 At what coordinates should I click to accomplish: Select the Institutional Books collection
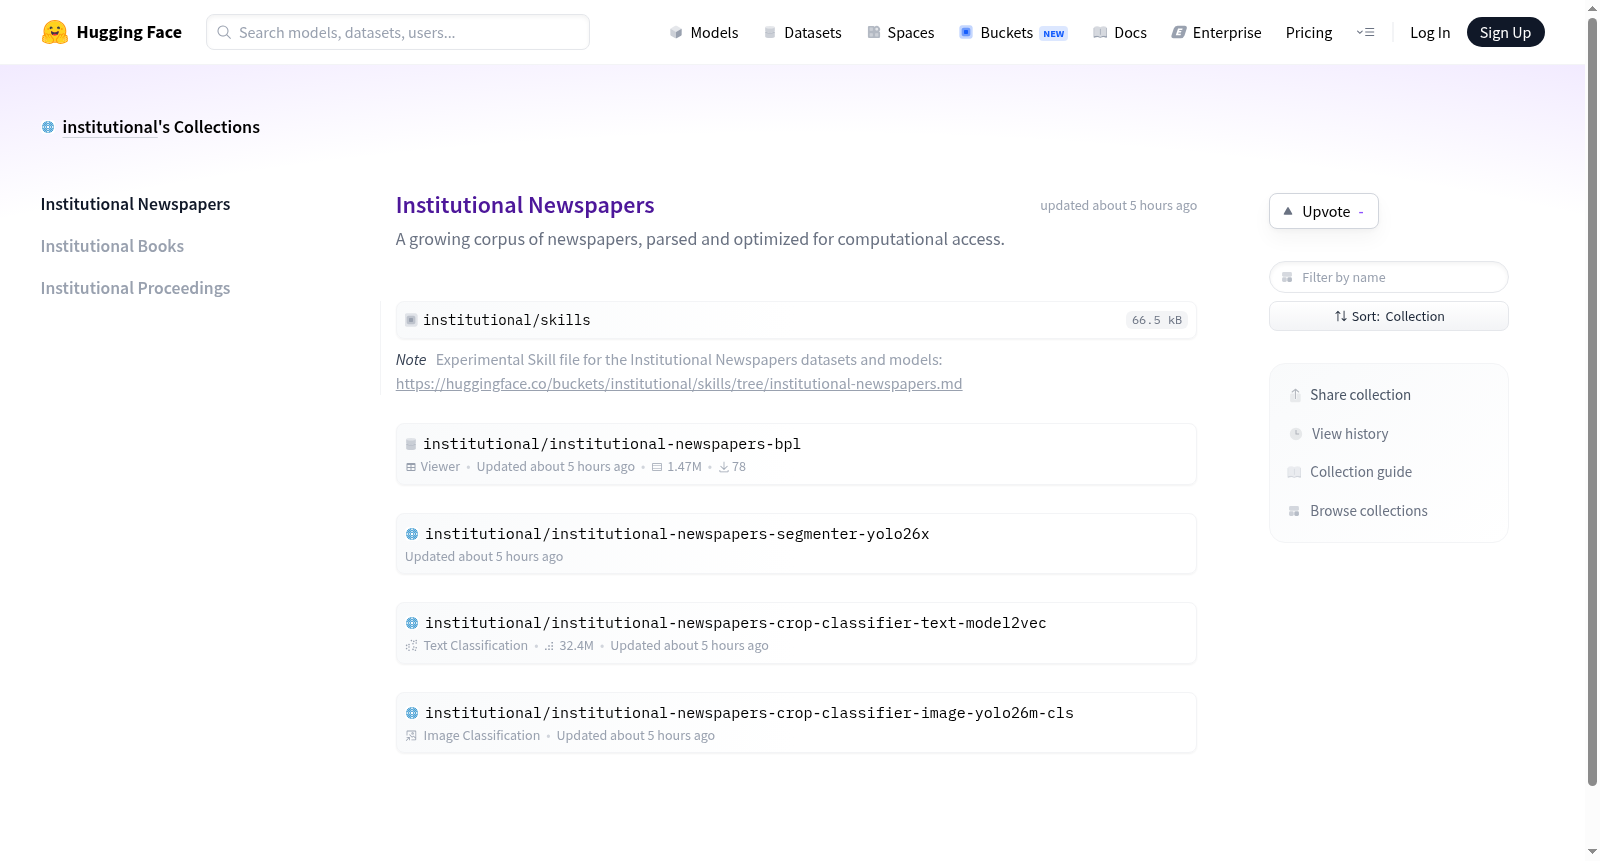112,246
